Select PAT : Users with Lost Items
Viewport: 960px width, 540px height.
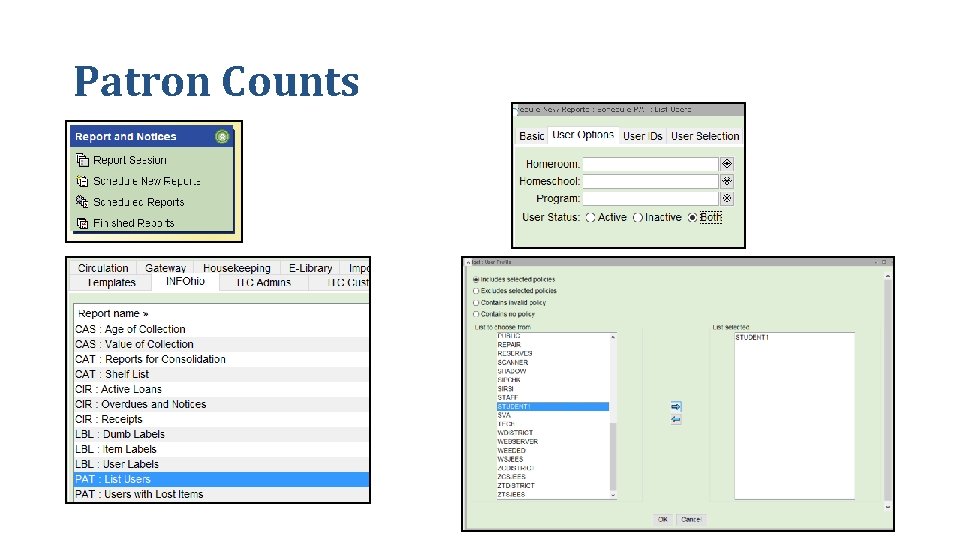point(222,494)
